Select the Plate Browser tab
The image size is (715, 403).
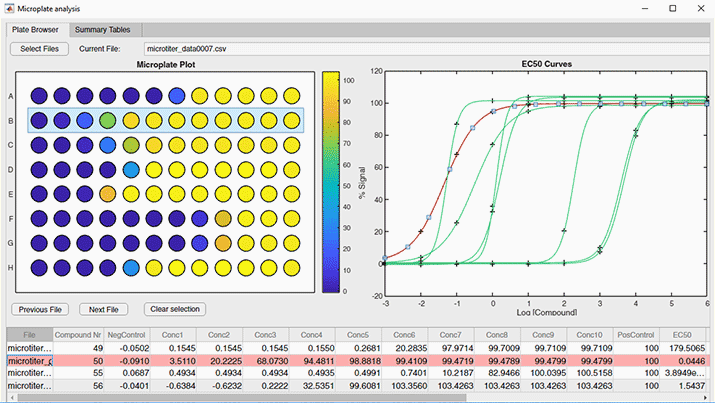tap(34, 29)
